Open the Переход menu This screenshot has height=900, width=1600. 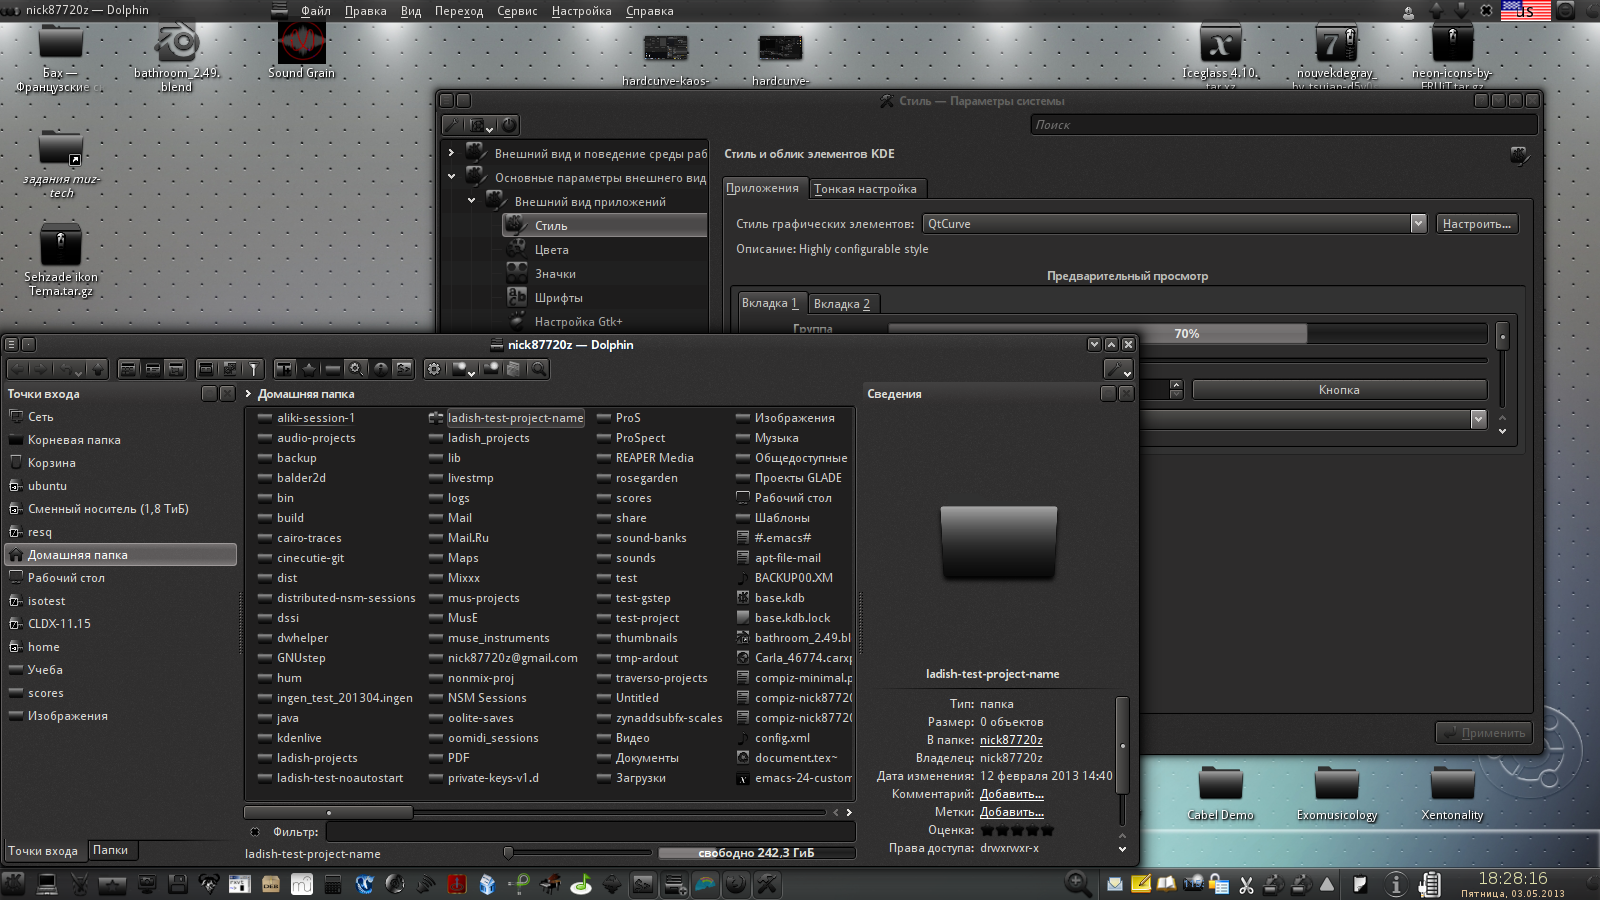pos(459,11)
